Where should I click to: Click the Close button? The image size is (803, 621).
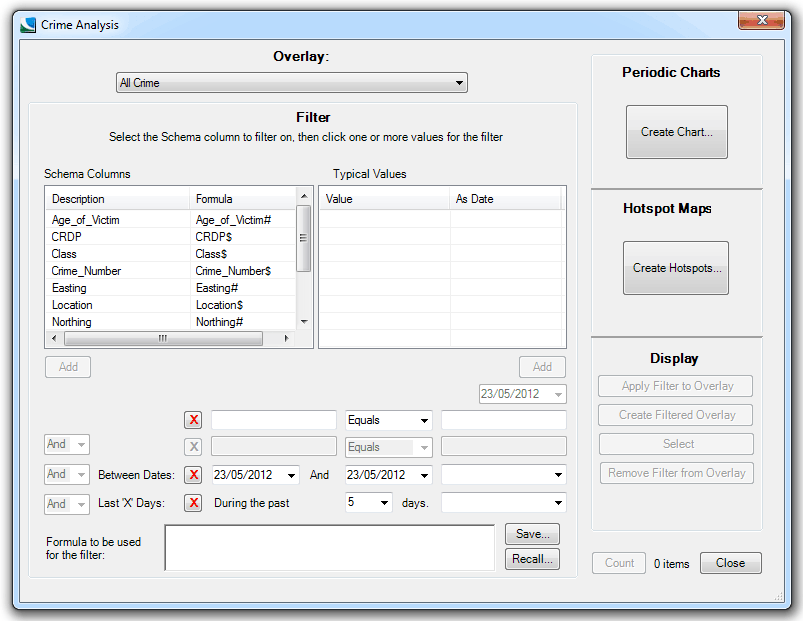[x=731, y=563]
